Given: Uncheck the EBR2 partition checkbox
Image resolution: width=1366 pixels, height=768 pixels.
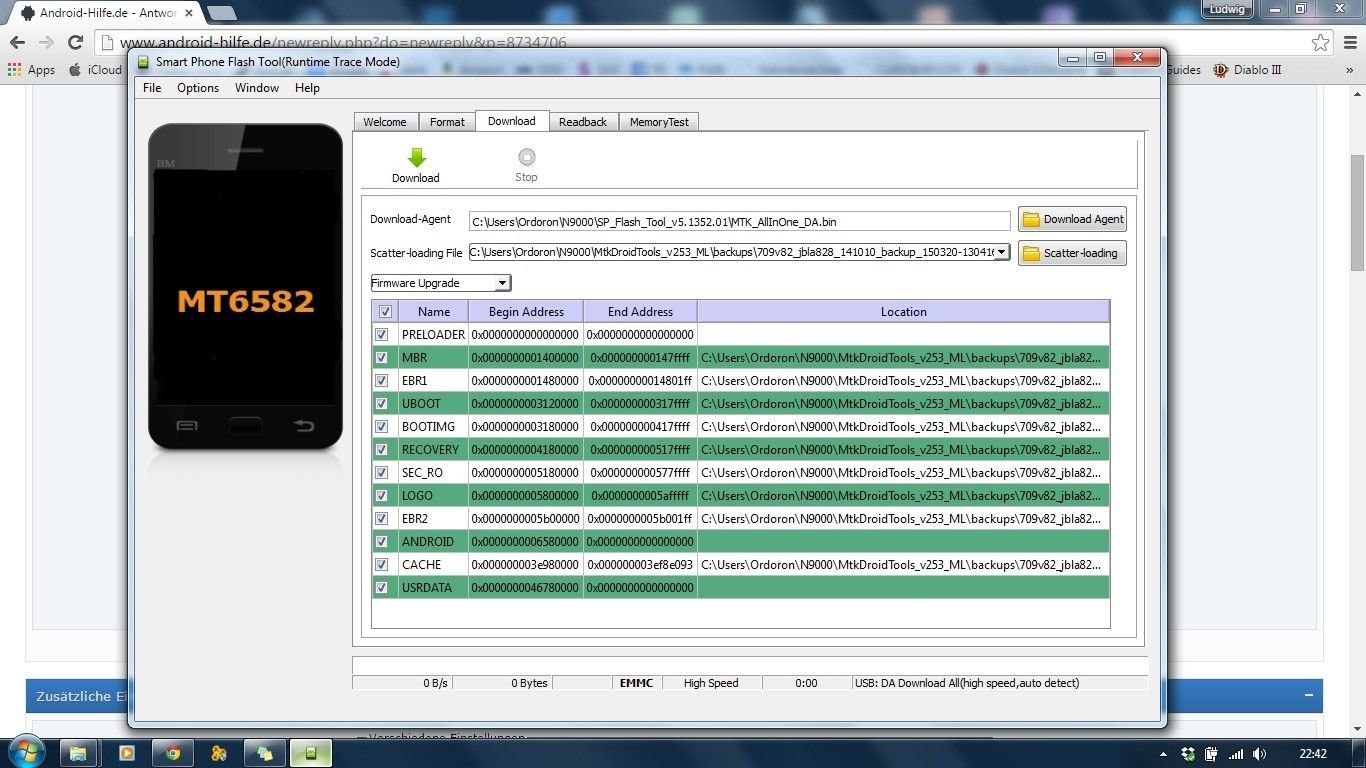Looking at the screenshot, I should click(381, 519).
